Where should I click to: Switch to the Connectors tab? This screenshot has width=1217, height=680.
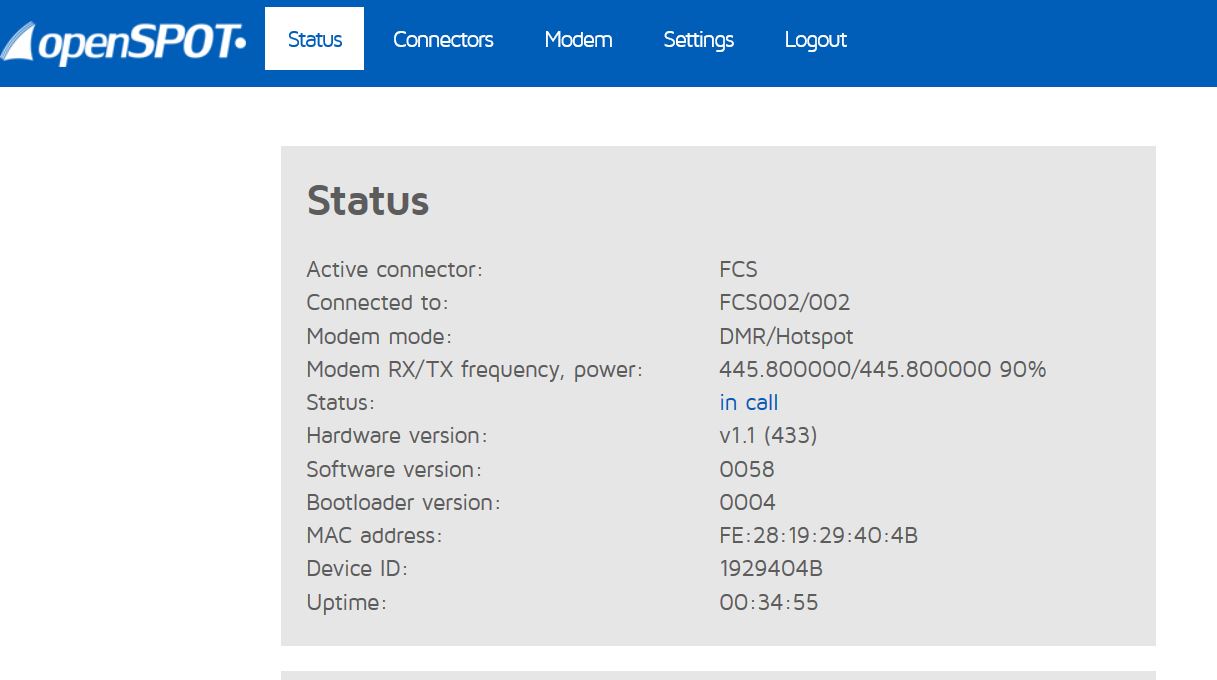pyautogui.click(x=443, y=39)
